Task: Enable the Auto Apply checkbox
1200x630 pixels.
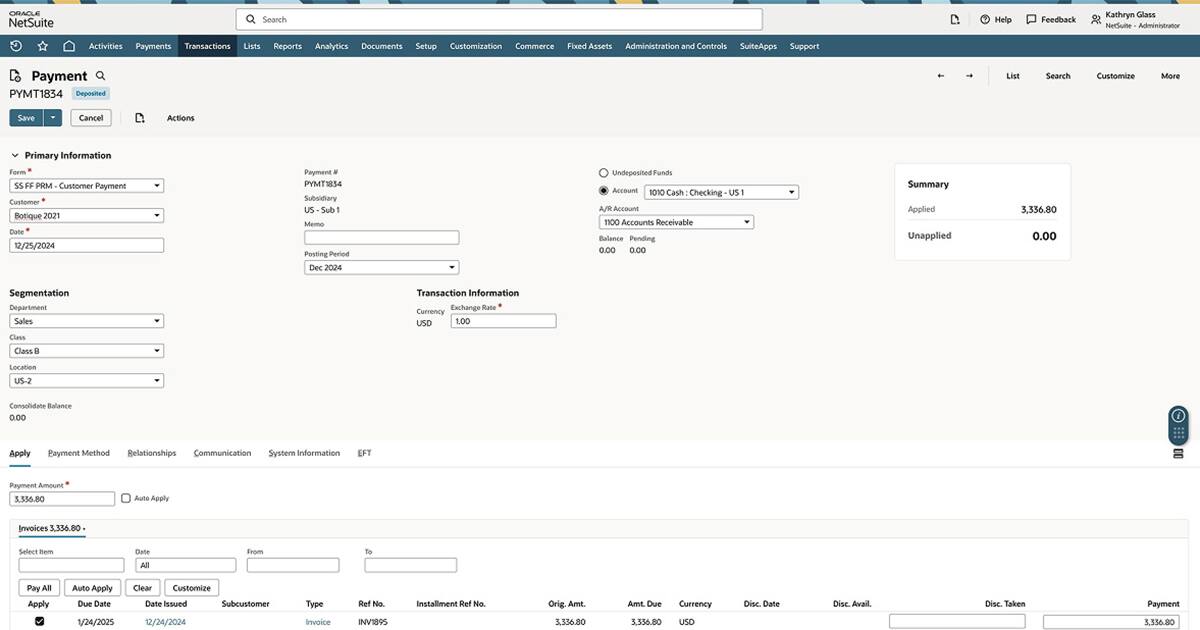Action: coord(126,498)
